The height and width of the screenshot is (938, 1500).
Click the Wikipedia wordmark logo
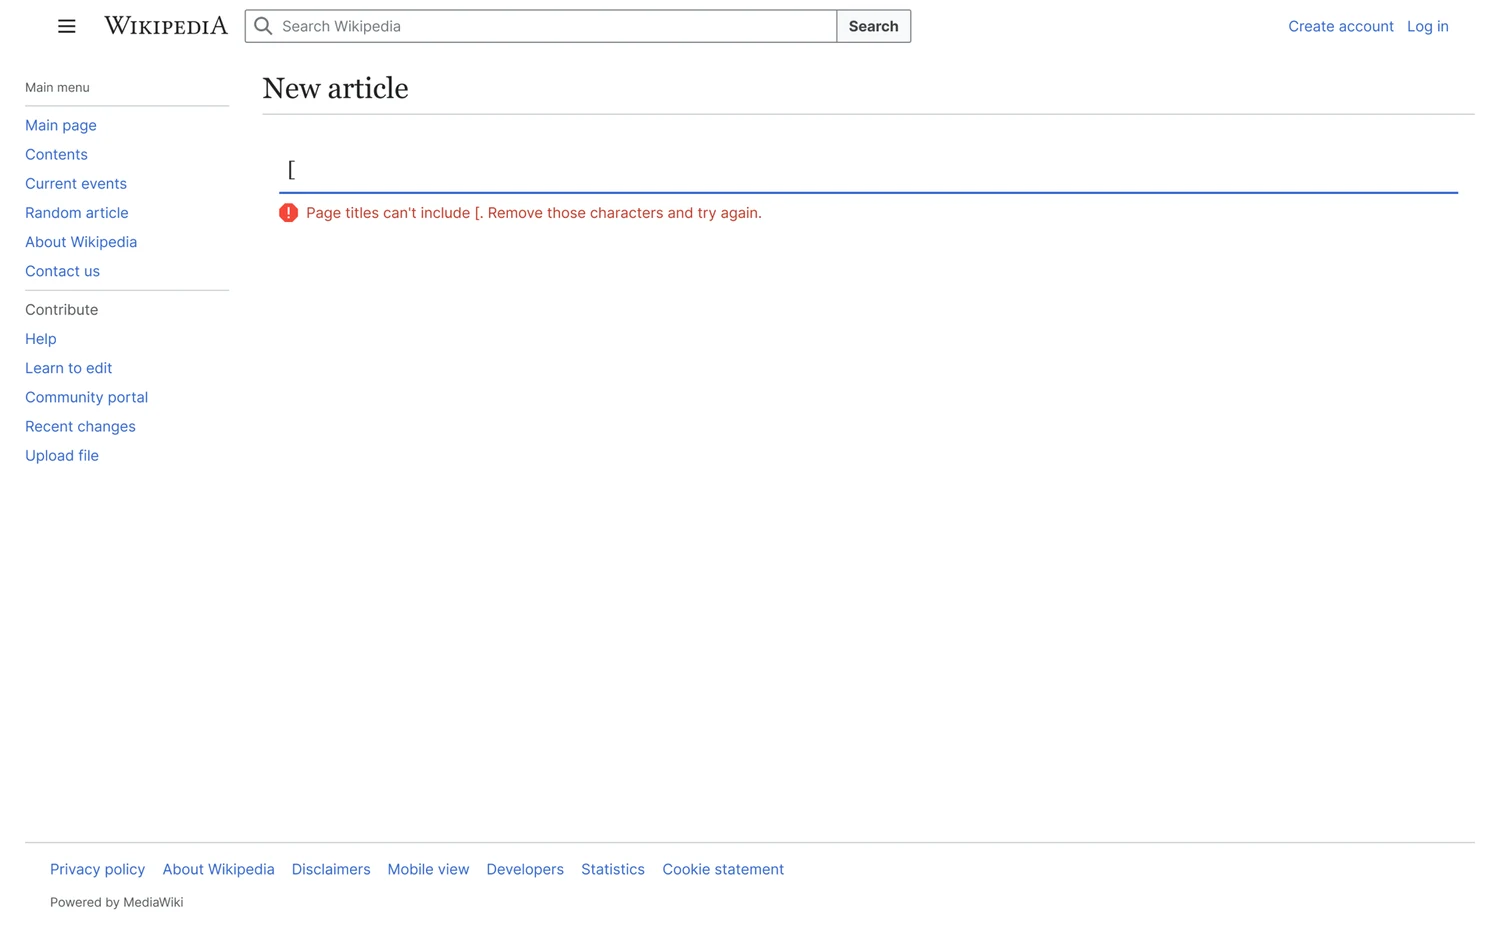[166, 26]
